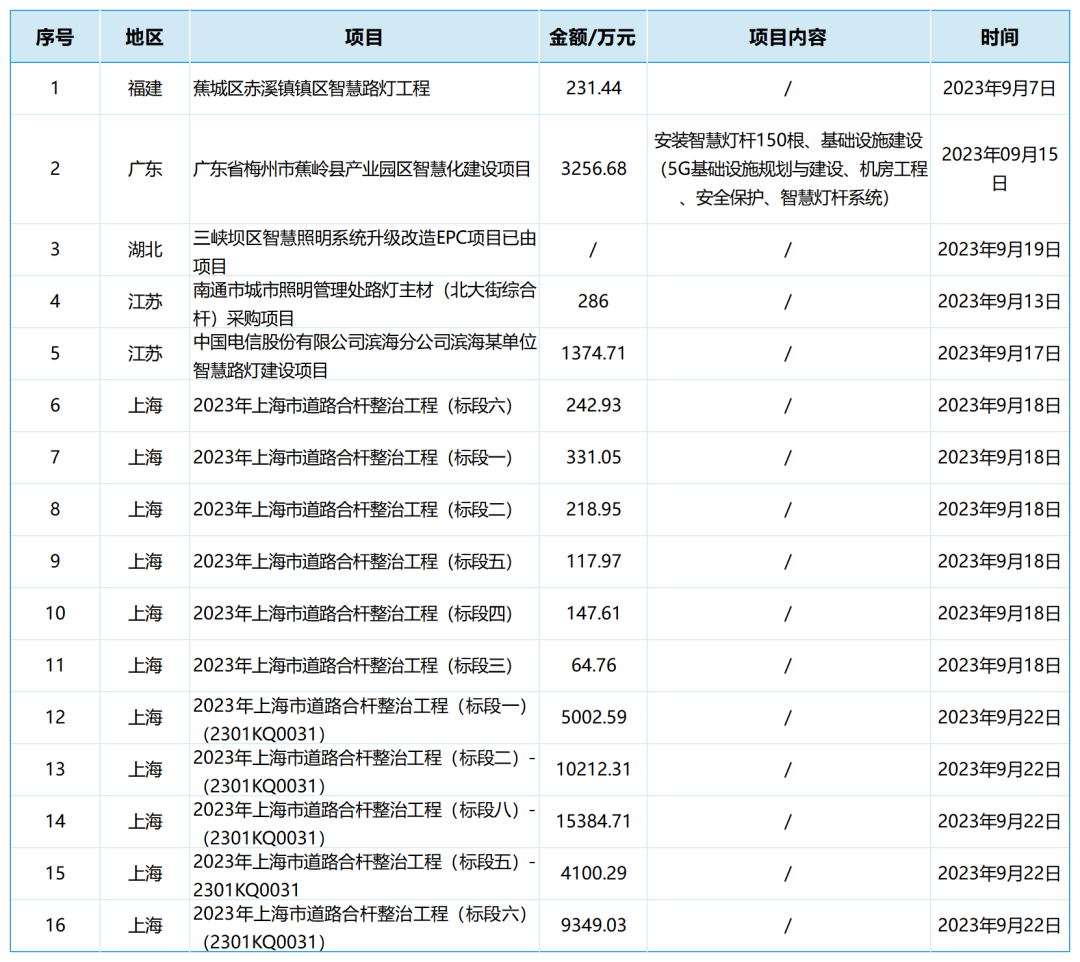Select the amount cell 15384.71

593,821
